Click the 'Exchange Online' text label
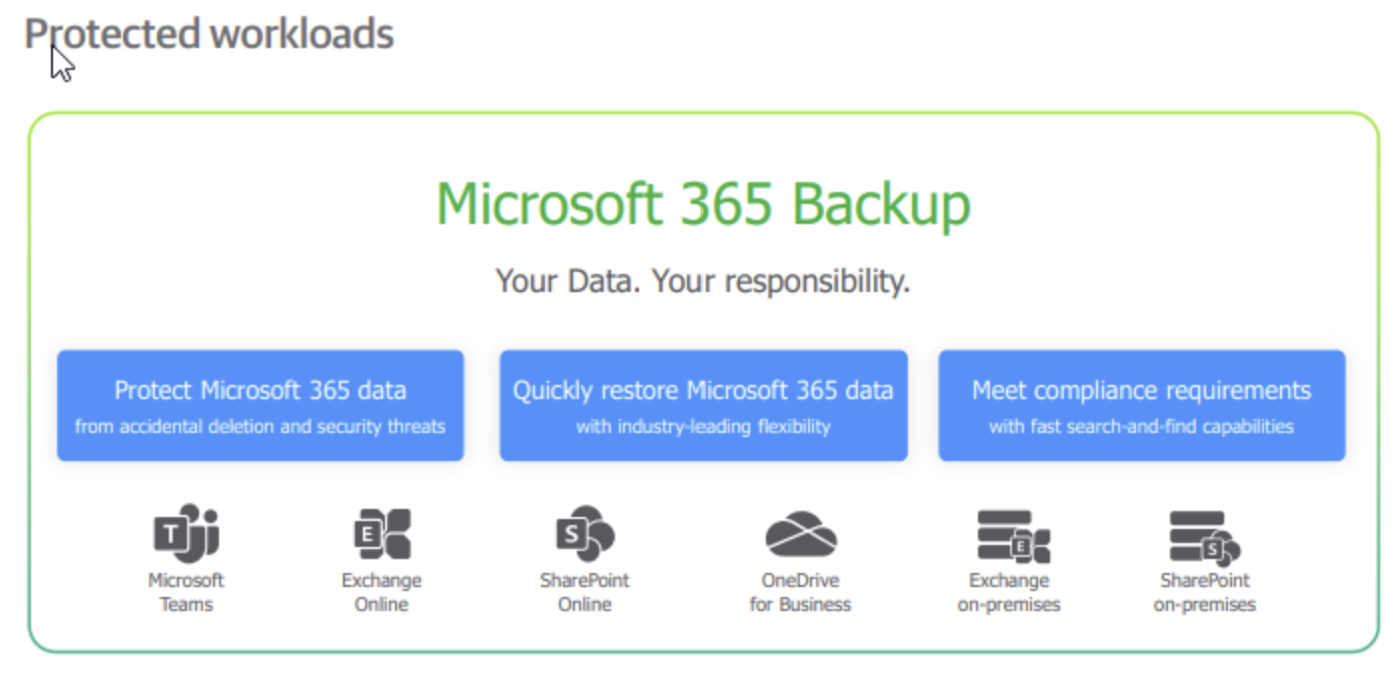Screen dimensions: 1398x674 (x=382, y=592)
